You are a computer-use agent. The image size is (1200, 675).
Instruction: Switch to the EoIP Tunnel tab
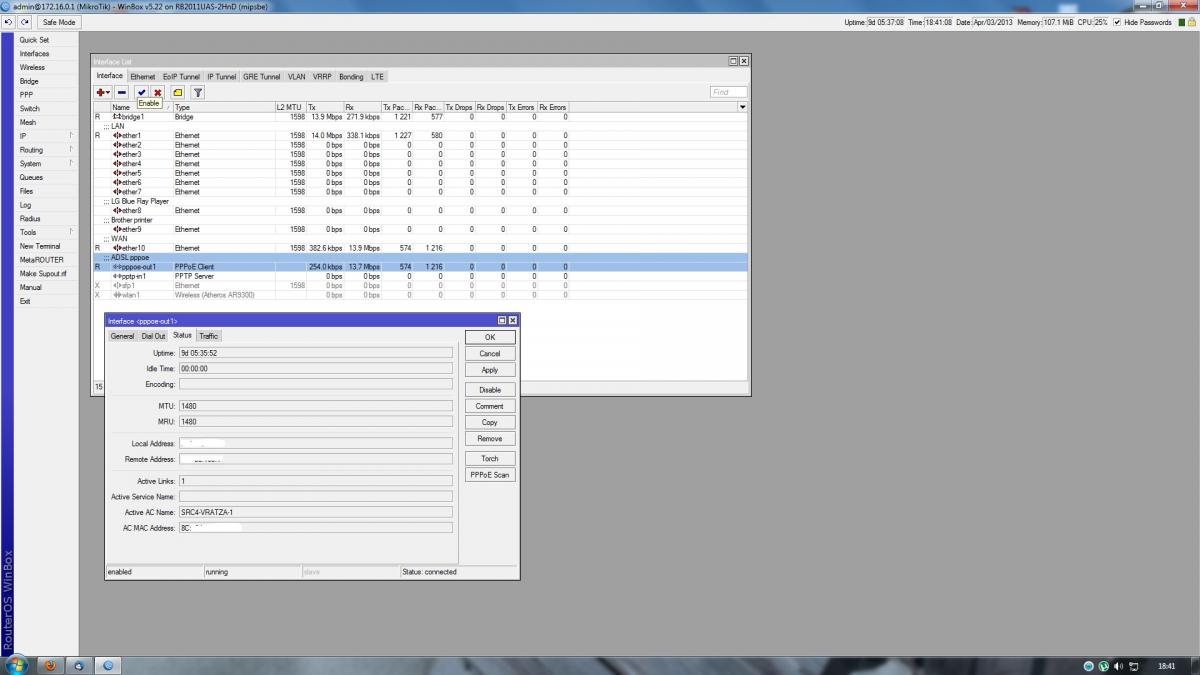coord(181,76)
